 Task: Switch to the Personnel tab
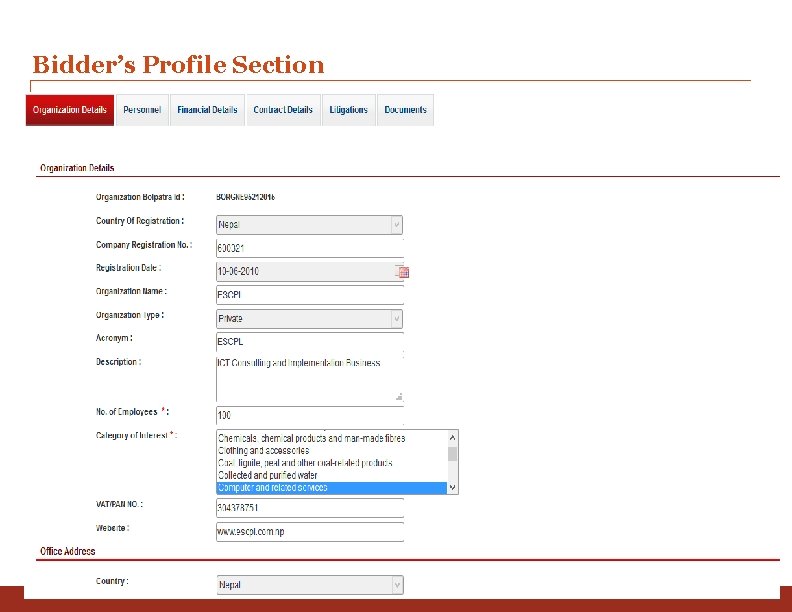coord(142,110)
